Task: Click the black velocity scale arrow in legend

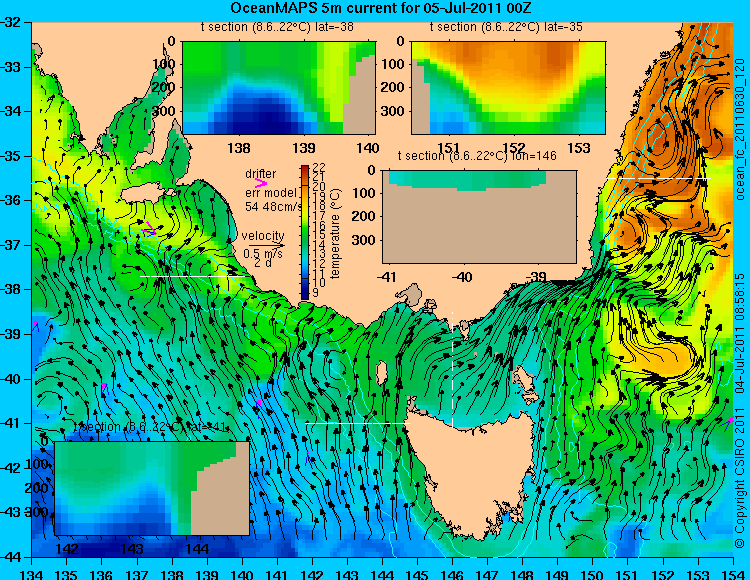Action: point(266,246)
